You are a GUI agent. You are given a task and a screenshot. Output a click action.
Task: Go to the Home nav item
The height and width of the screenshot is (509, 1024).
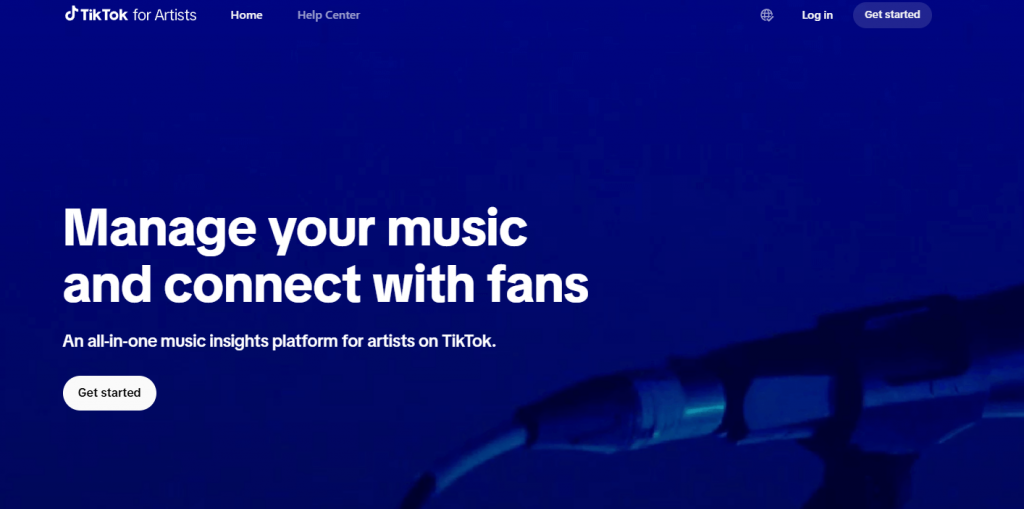click(246, 15)
